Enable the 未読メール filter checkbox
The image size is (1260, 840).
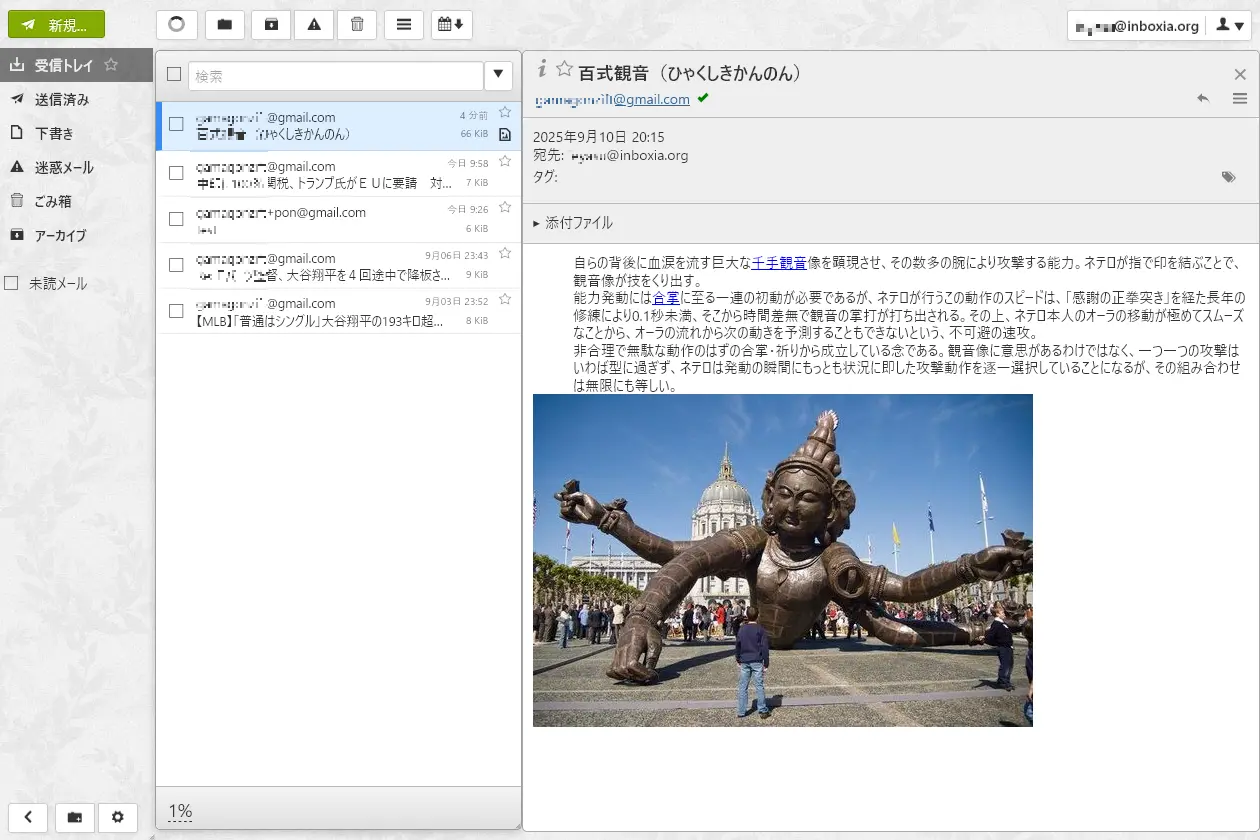pyautogui.click(x=12, y=283)
